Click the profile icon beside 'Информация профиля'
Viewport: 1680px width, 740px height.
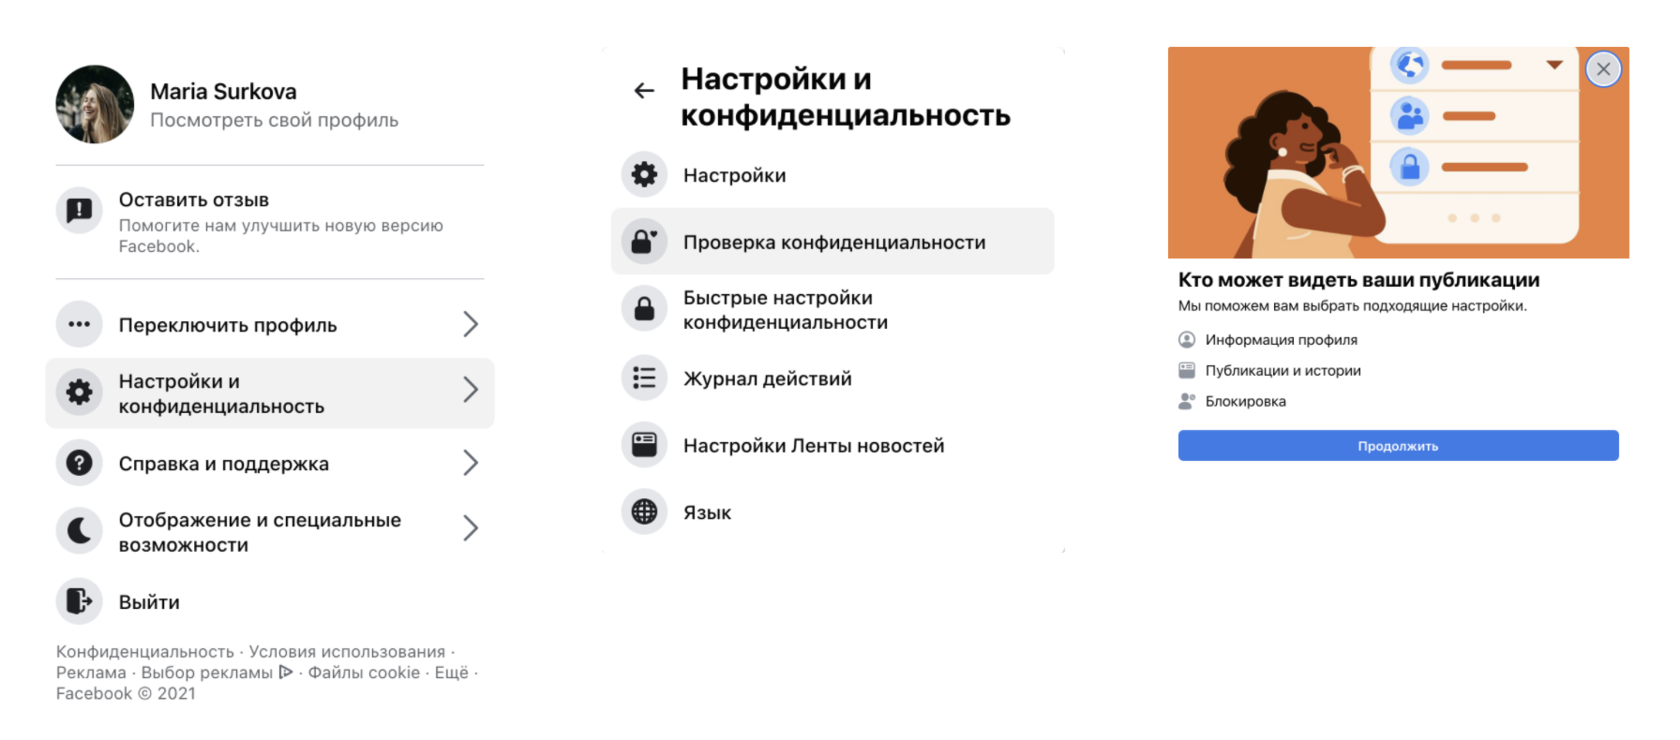[x=1187, y=340]
